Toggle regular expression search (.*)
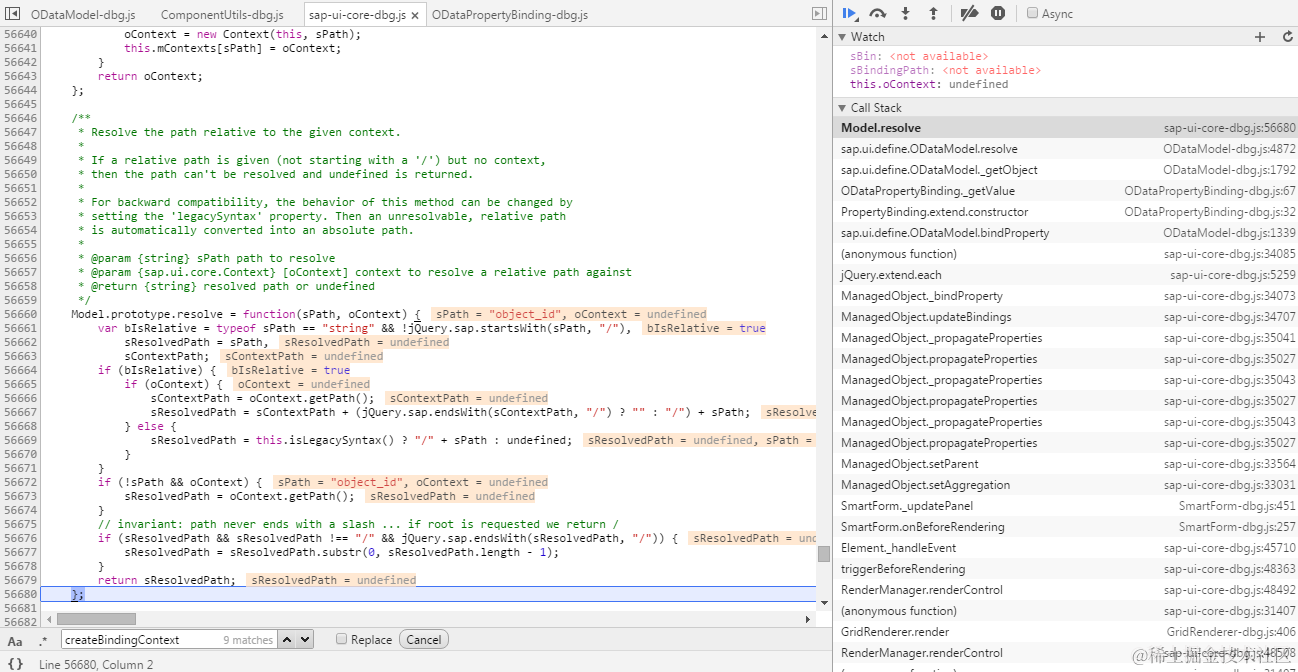Image resolution: width=1298 pixels, height=672 pixels. (43, 640)
